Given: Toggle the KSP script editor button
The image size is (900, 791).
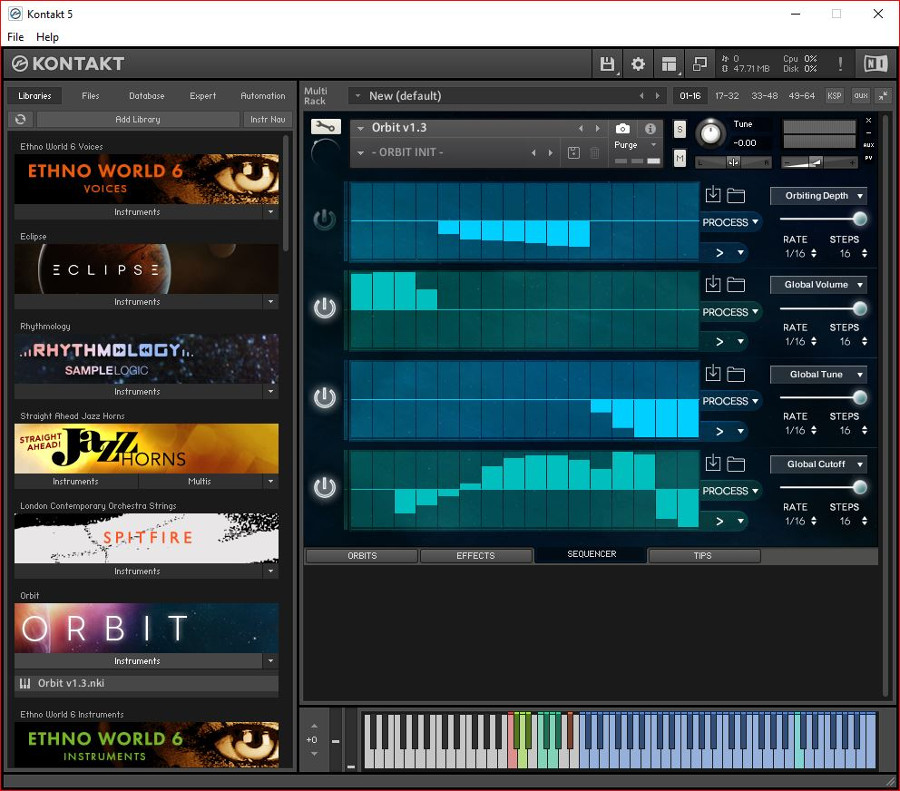Looking at the screenshot, I should (x=834, y=96).
